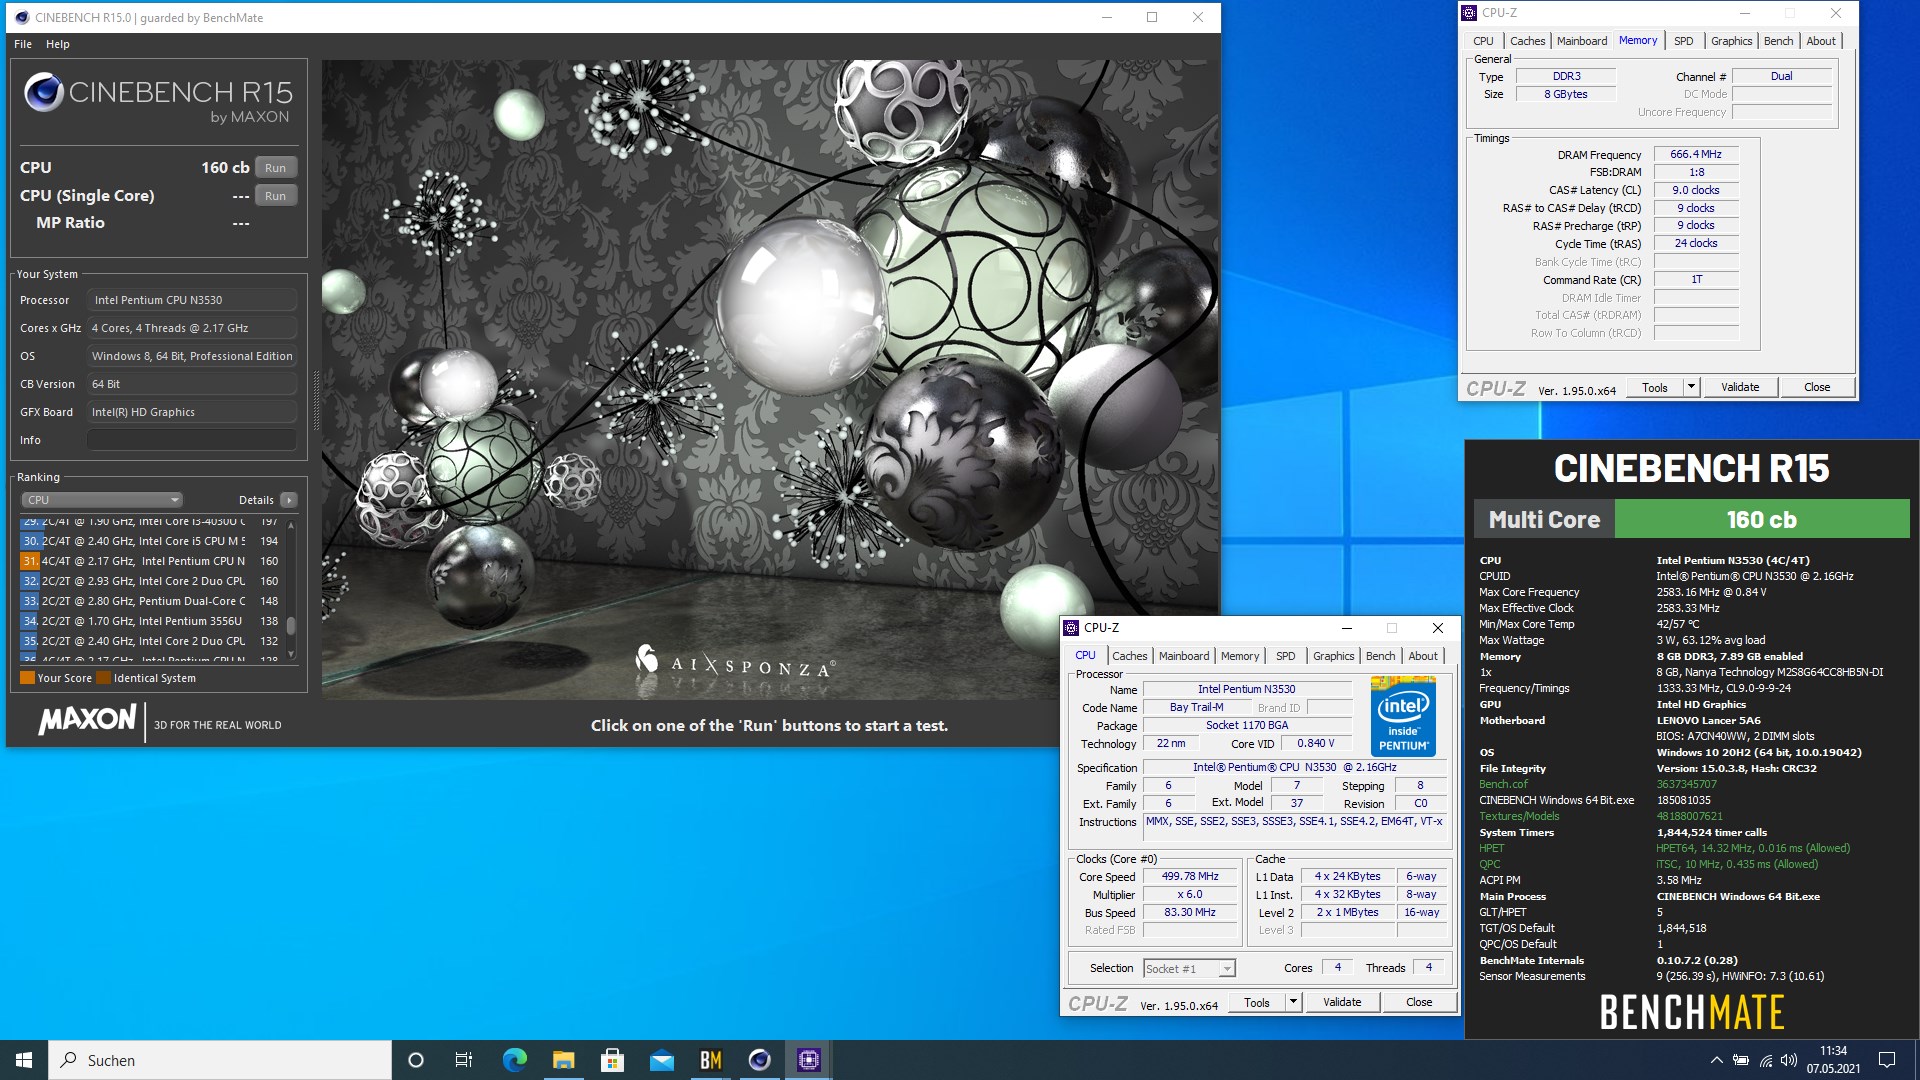Click Tools button in lower CPU-Z
1920x1080 pixels.
tap(1257, 1003)
